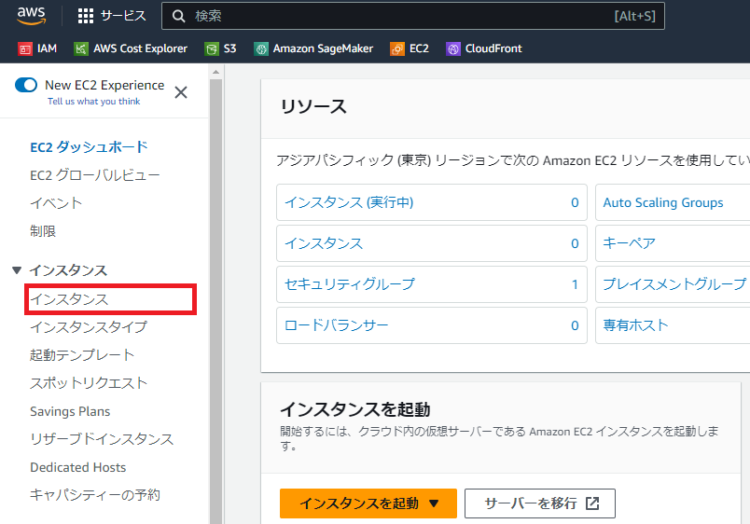Open the インスタンスを起動 dropdown arrow
Image resolution: width=750 pixels, height=524 pixels.
pyautogui.click(x=434, y=503)
